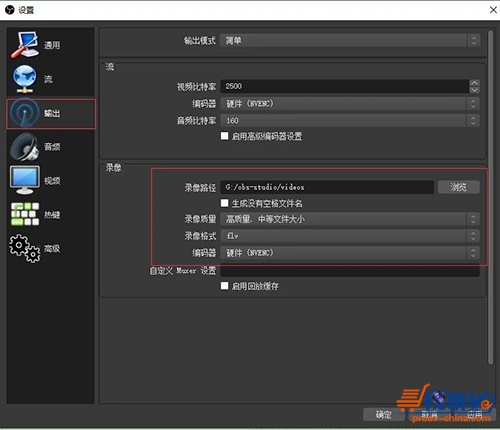Expand the 输出模式 dropdown
Image resolution: width=500 pixels, height=430 pixels.
coord(350,41)
